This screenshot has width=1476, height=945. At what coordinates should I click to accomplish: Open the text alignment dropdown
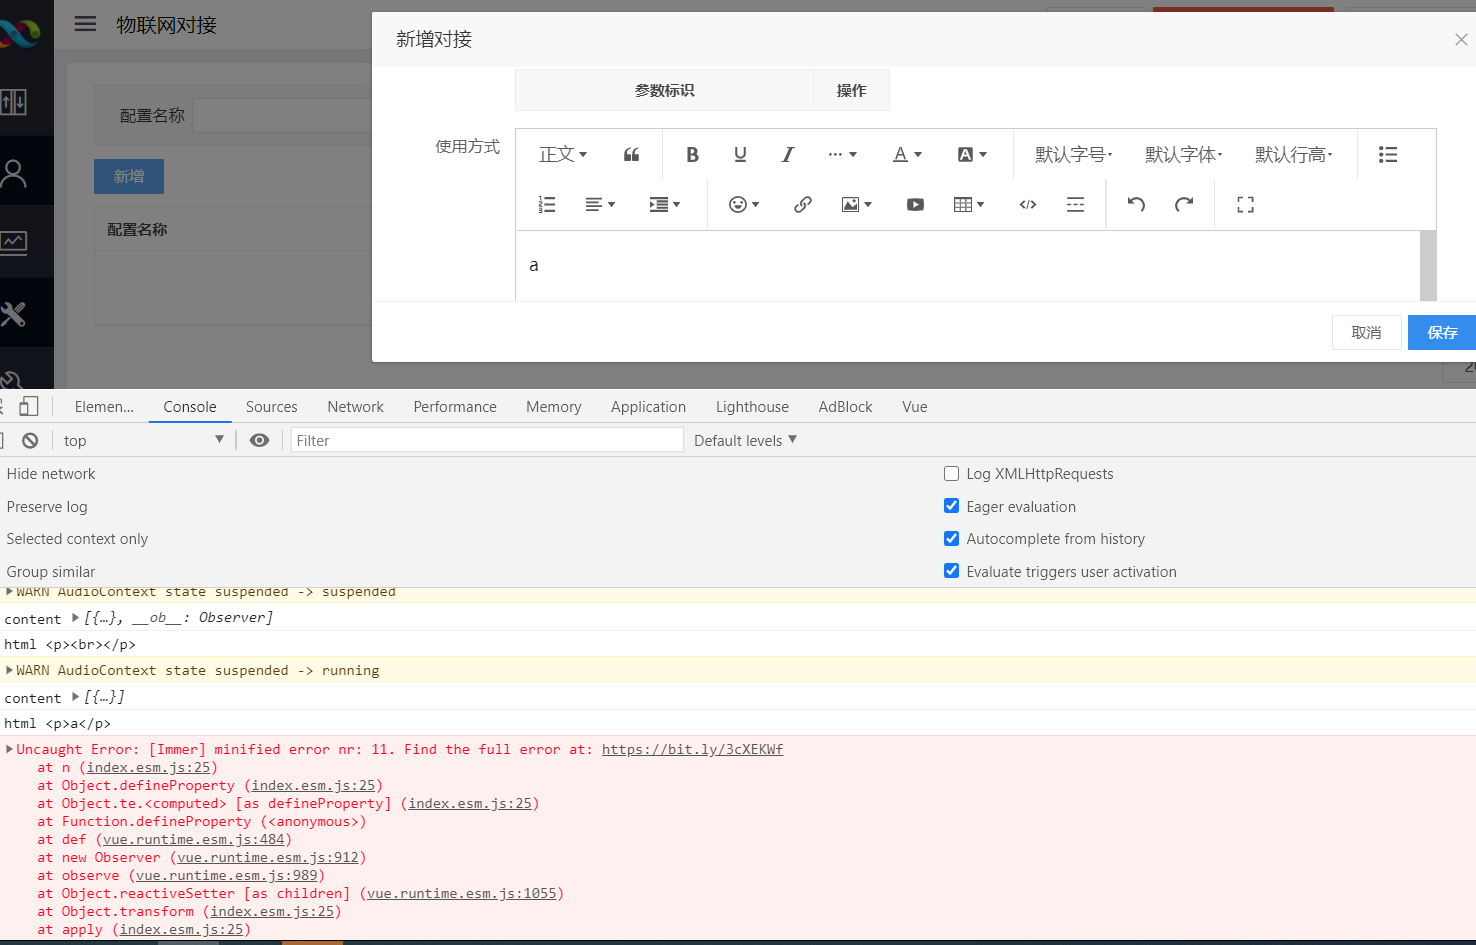(x=600, y=205)
